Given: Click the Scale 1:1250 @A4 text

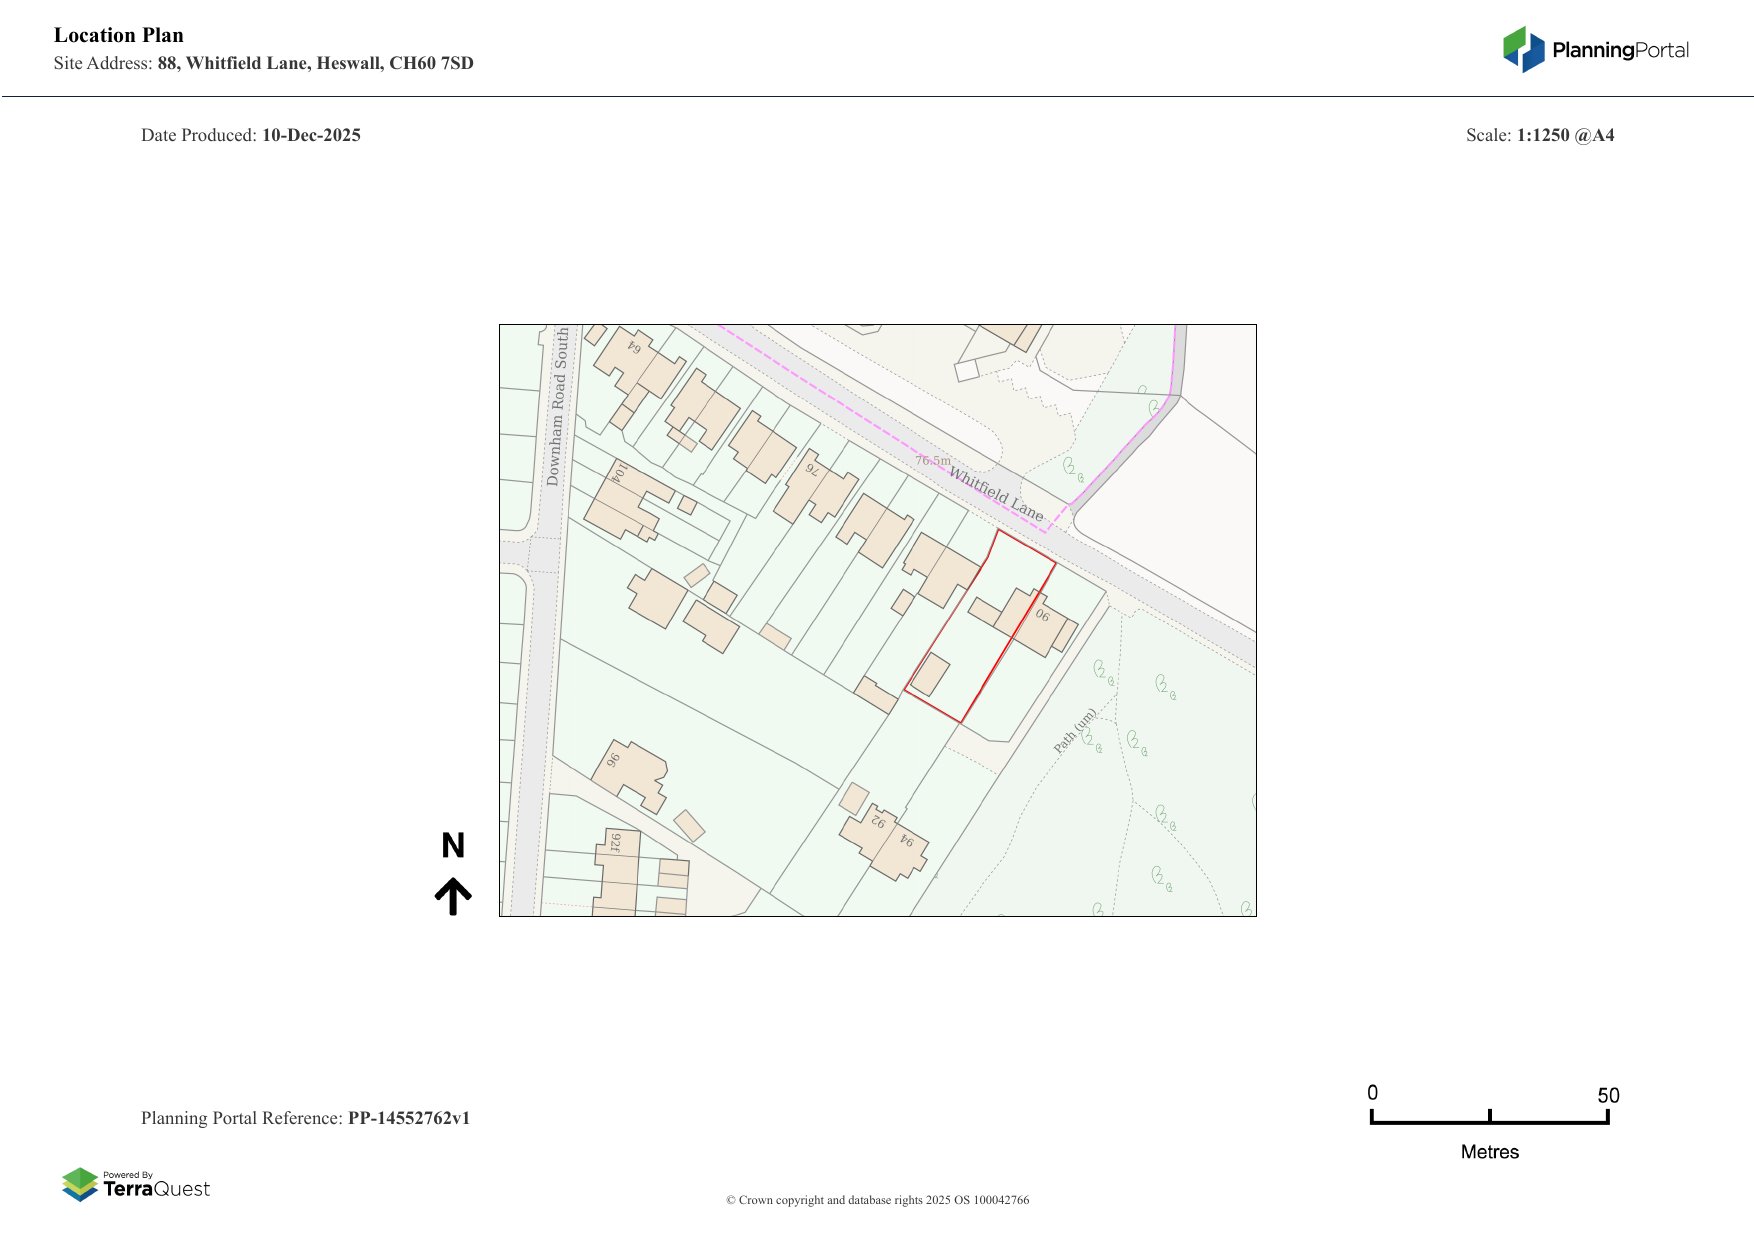Looking at the screenshot, I should [1540, 135].
